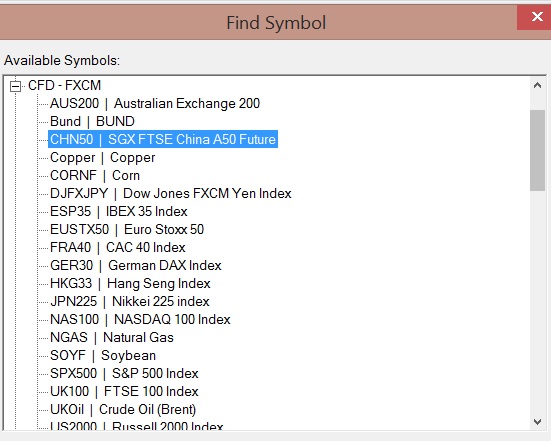Select ESP35 IBEX 35 Index
This screenshot has height=441, width=551.
click(119, 211)
